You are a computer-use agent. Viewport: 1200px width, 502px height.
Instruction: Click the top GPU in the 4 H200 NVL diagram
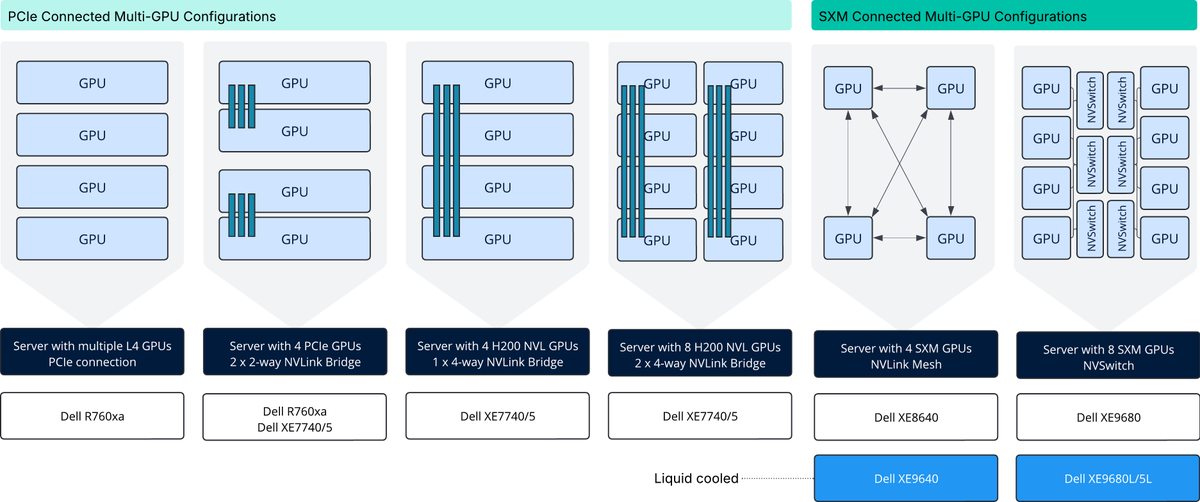497,83
